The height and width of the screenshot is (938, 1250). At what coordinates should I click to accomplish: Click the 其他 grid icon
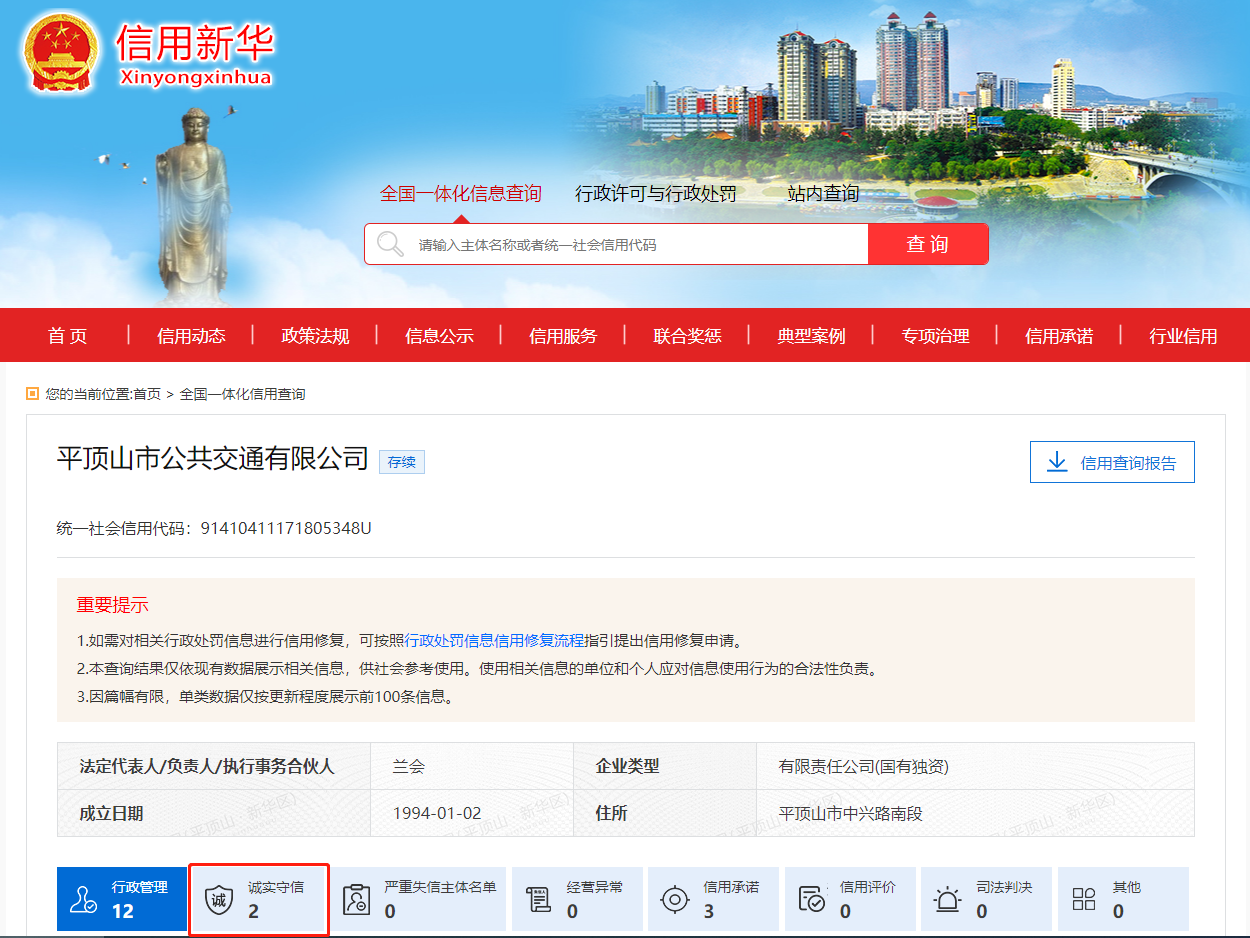click(x=1084, y=899)
